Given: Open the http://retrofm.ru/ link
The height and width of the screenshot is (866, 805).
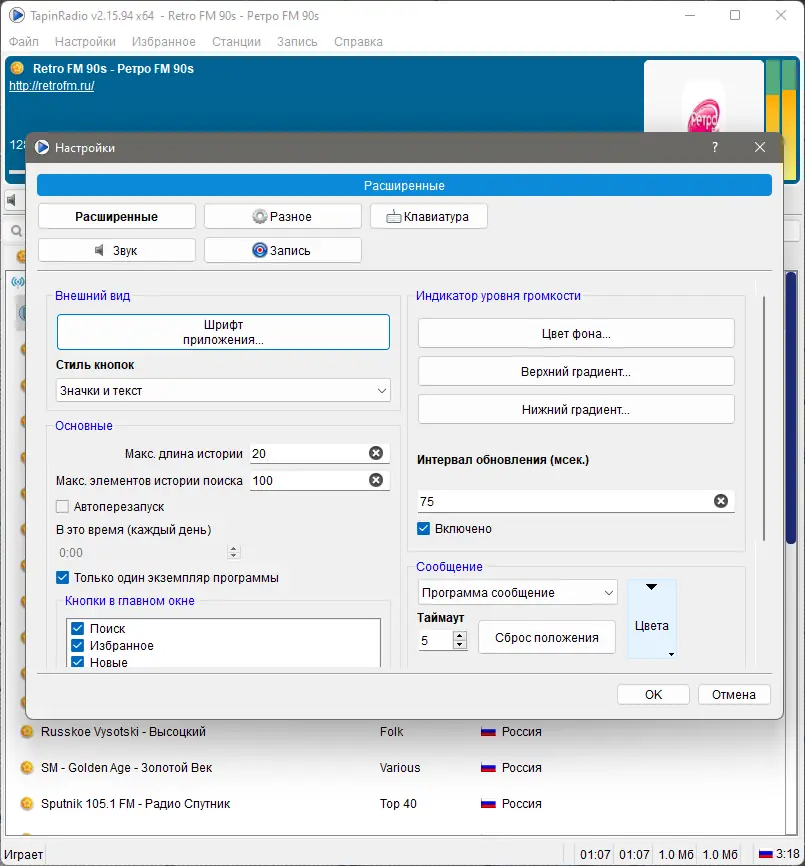Looking at the screenshot, I should click(x=51, y=86).
